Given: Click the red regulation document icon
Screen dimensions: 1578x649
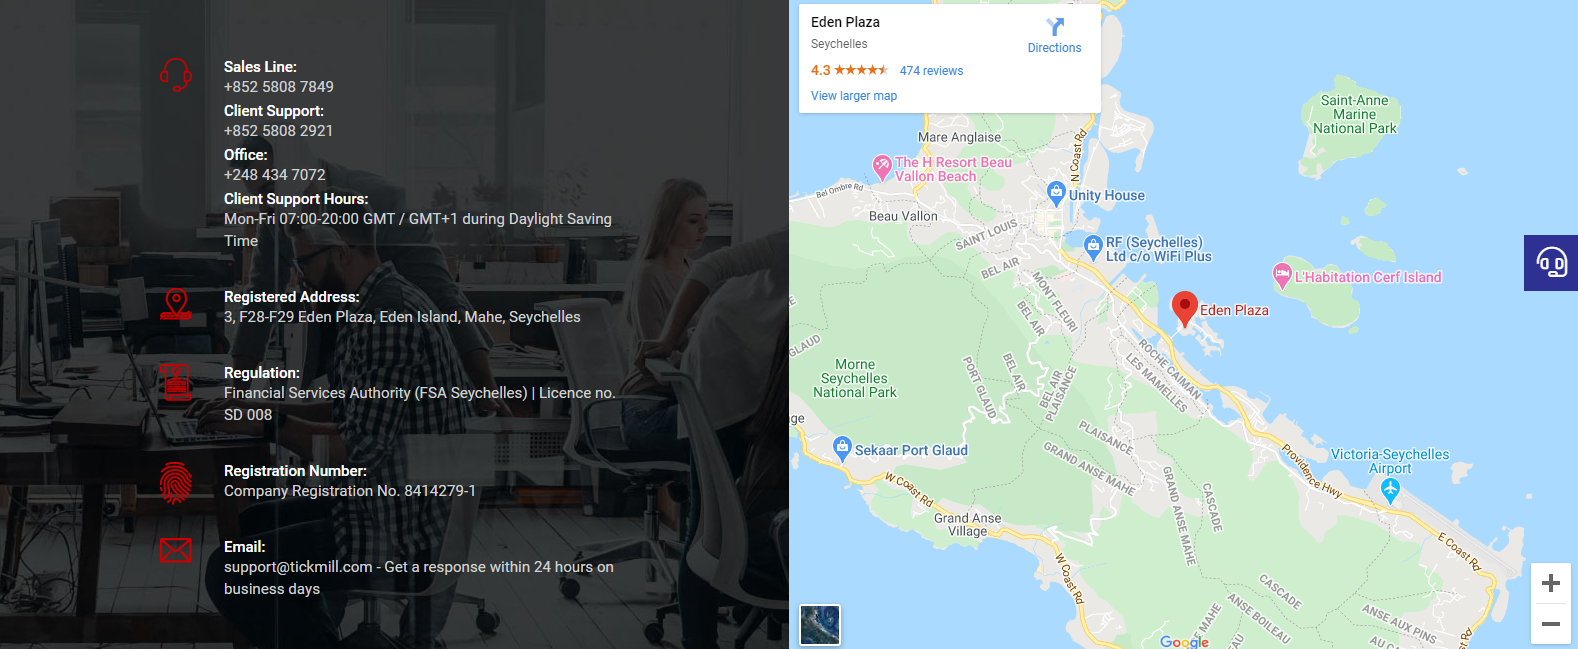Looking at the screenshot, I should [177, 382].
